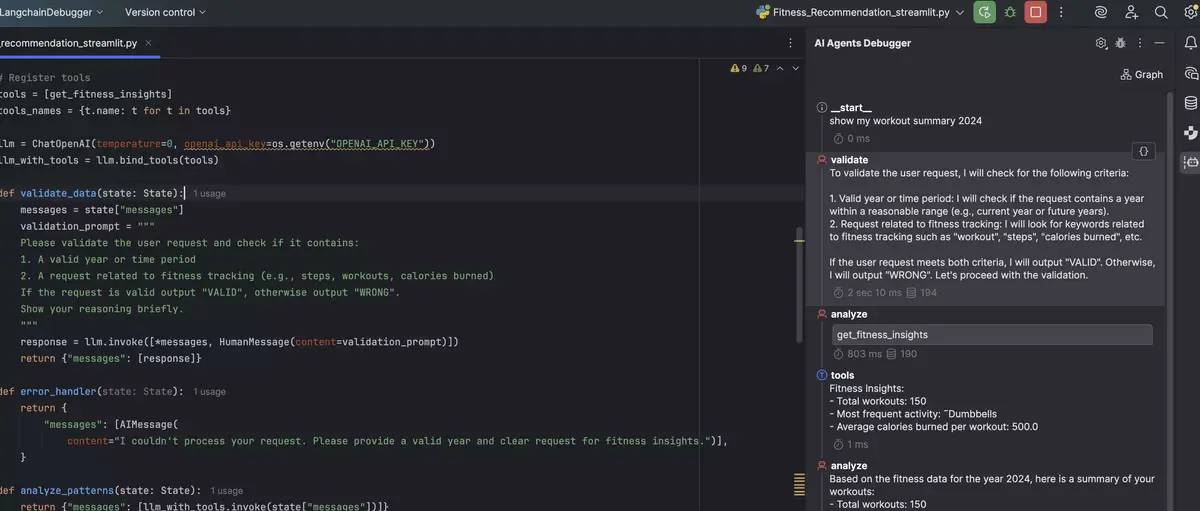Jump to previous highlighted problem arrow
Screen dimensions: 1200x511
point(781,68)
